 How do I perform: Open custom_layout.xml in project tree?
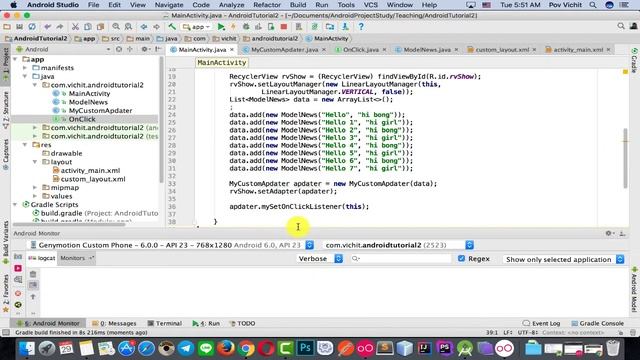point(93,179)
